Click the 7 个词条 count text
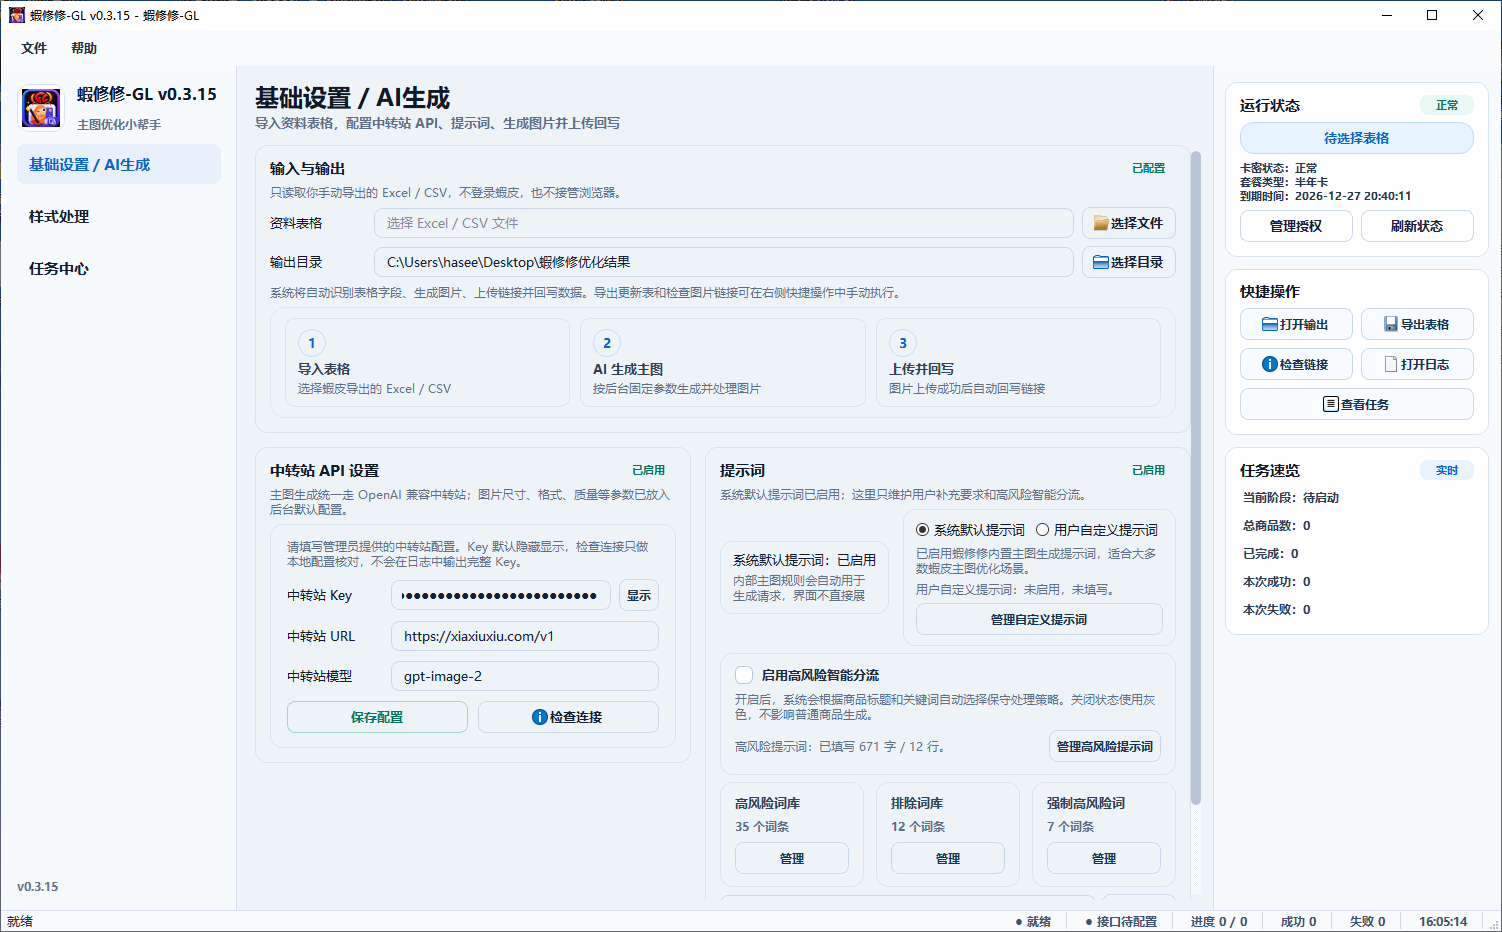 click(x=1071, y=827)
